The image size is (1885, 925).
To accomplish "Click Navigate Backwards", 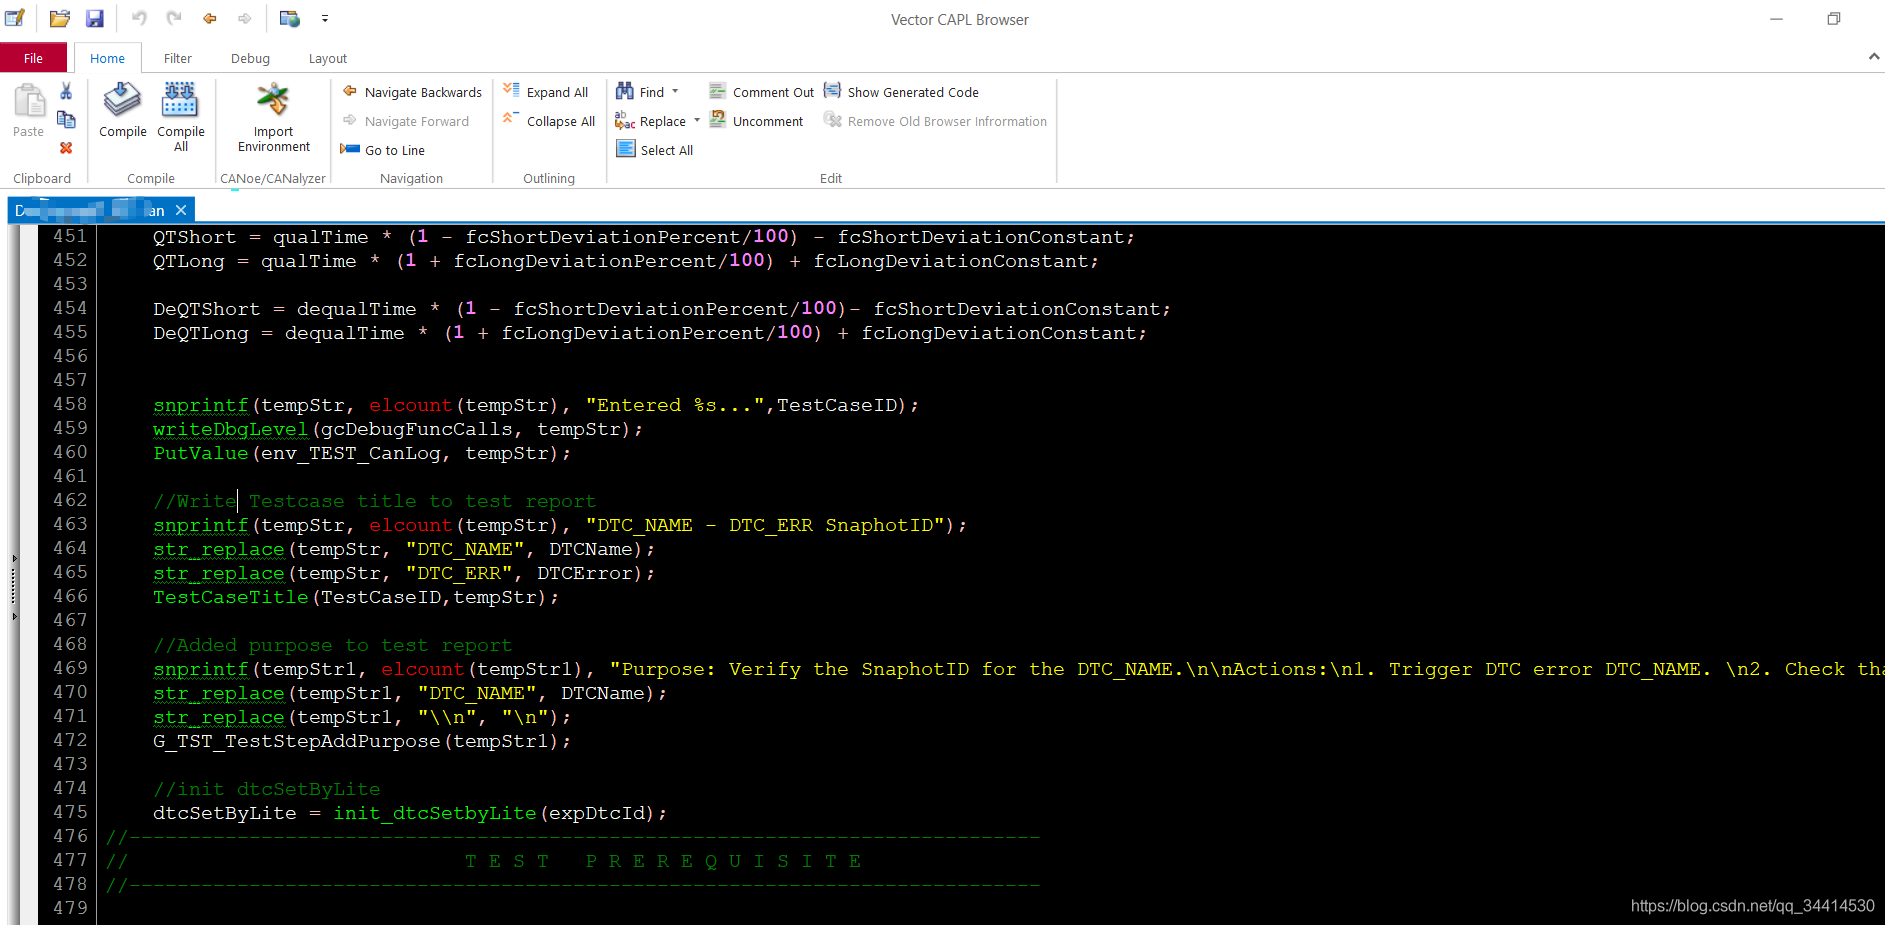I will pyautogui.click(x=412, y=92).
